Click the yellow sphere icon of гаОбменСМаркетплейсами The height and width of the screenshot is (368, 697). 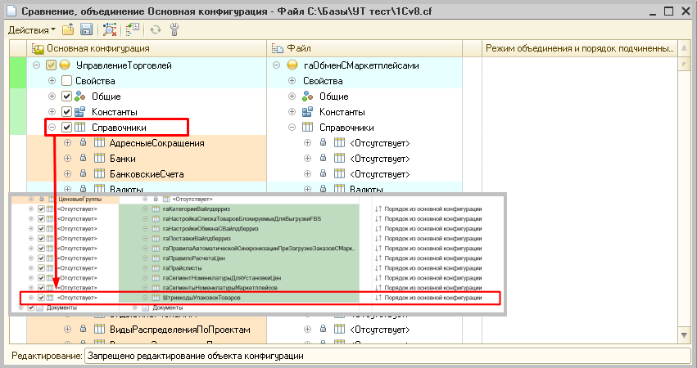tap(292, 65)
